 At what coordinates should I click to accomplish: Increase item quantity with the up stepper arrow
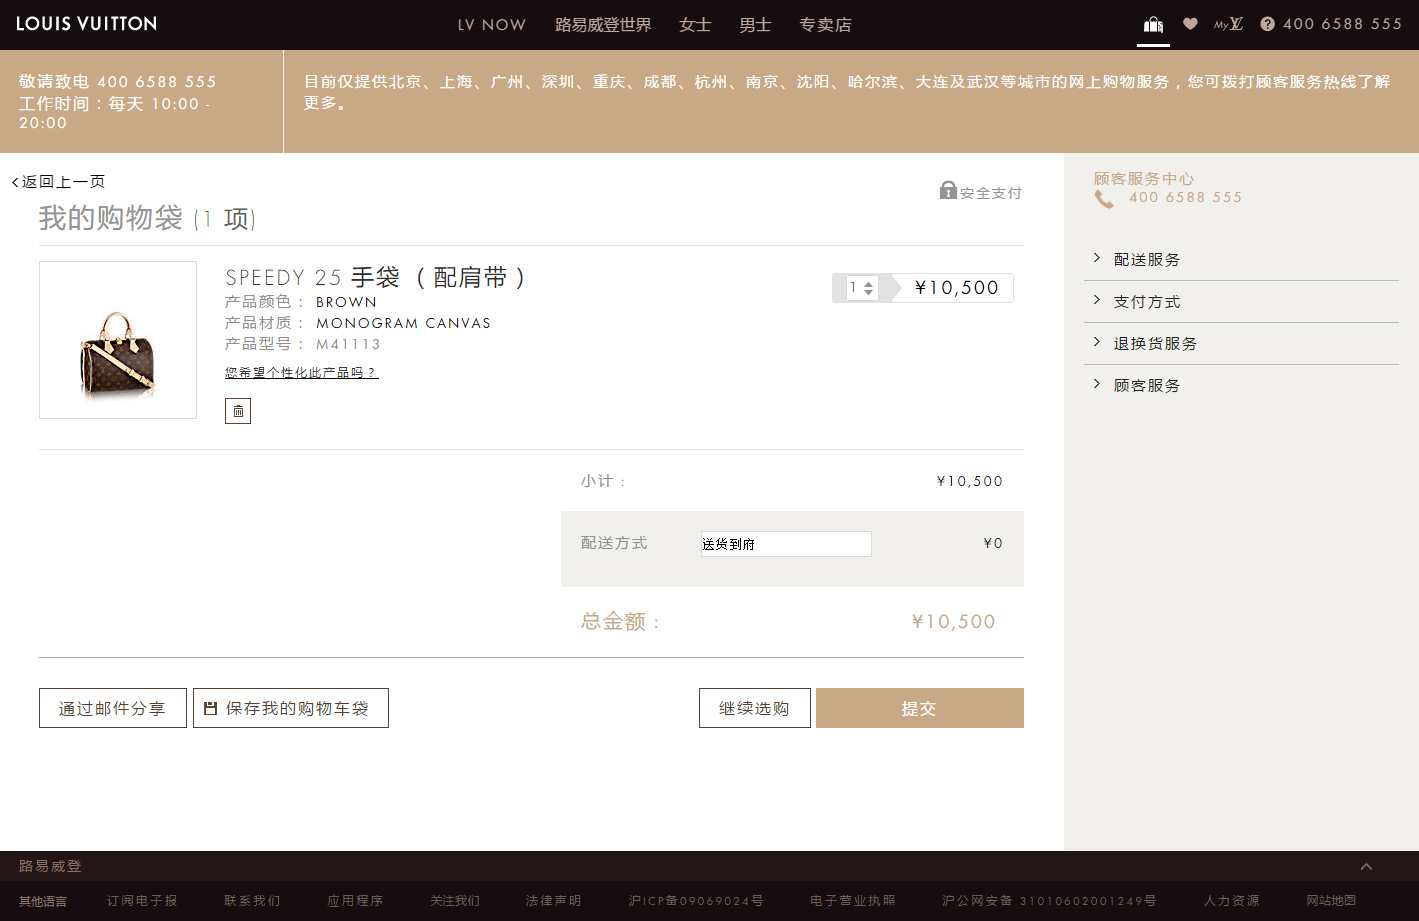(868, 283)
